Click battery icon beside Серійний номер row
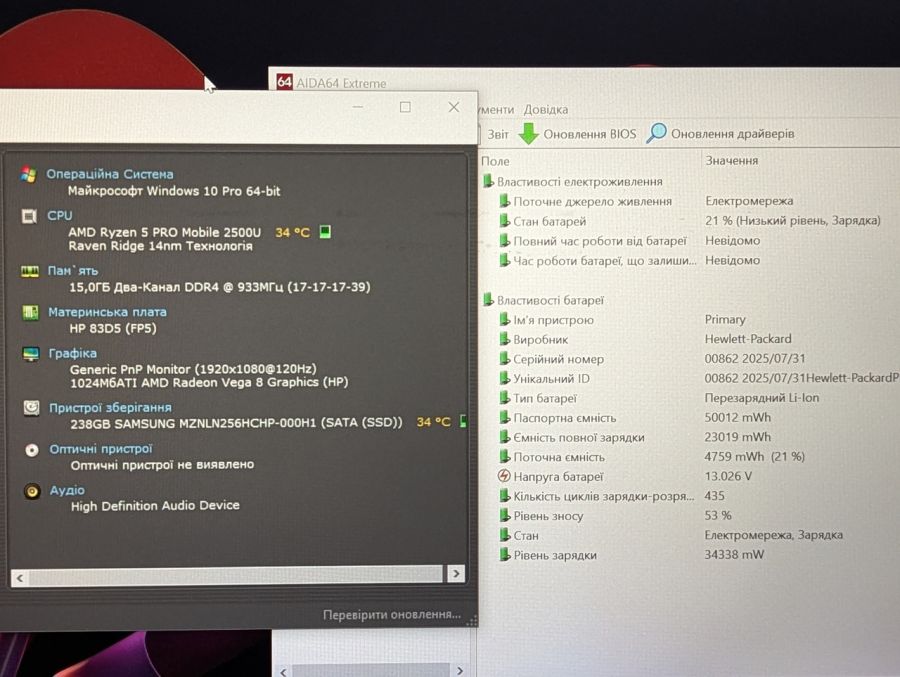The image size is (900, 677). tap(505, 358)
